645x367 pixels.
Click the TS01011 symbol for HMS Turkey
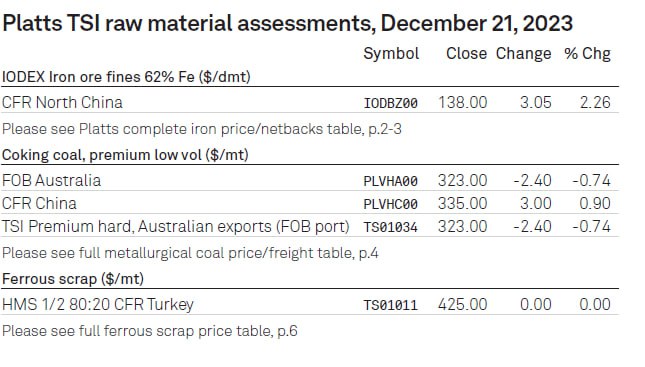coord(390,305)
